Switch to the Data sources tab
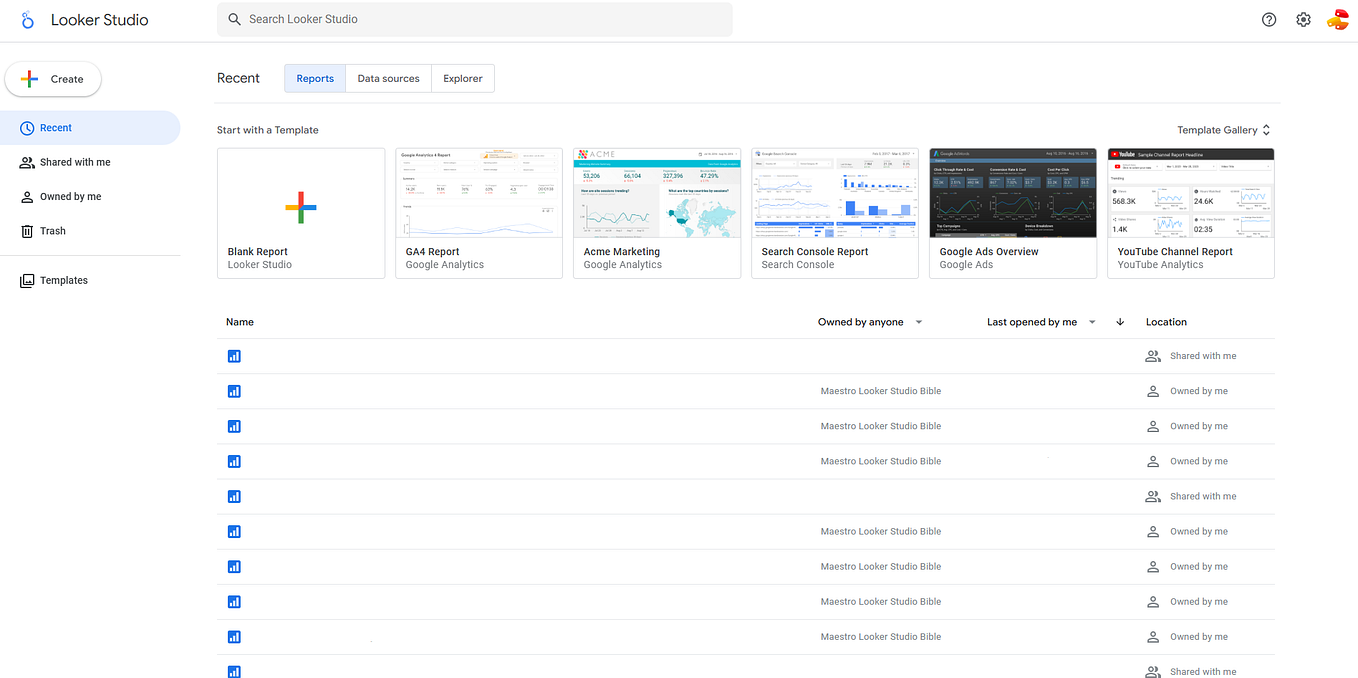This screenshot has height=678, width=1358. pos(388,78)
